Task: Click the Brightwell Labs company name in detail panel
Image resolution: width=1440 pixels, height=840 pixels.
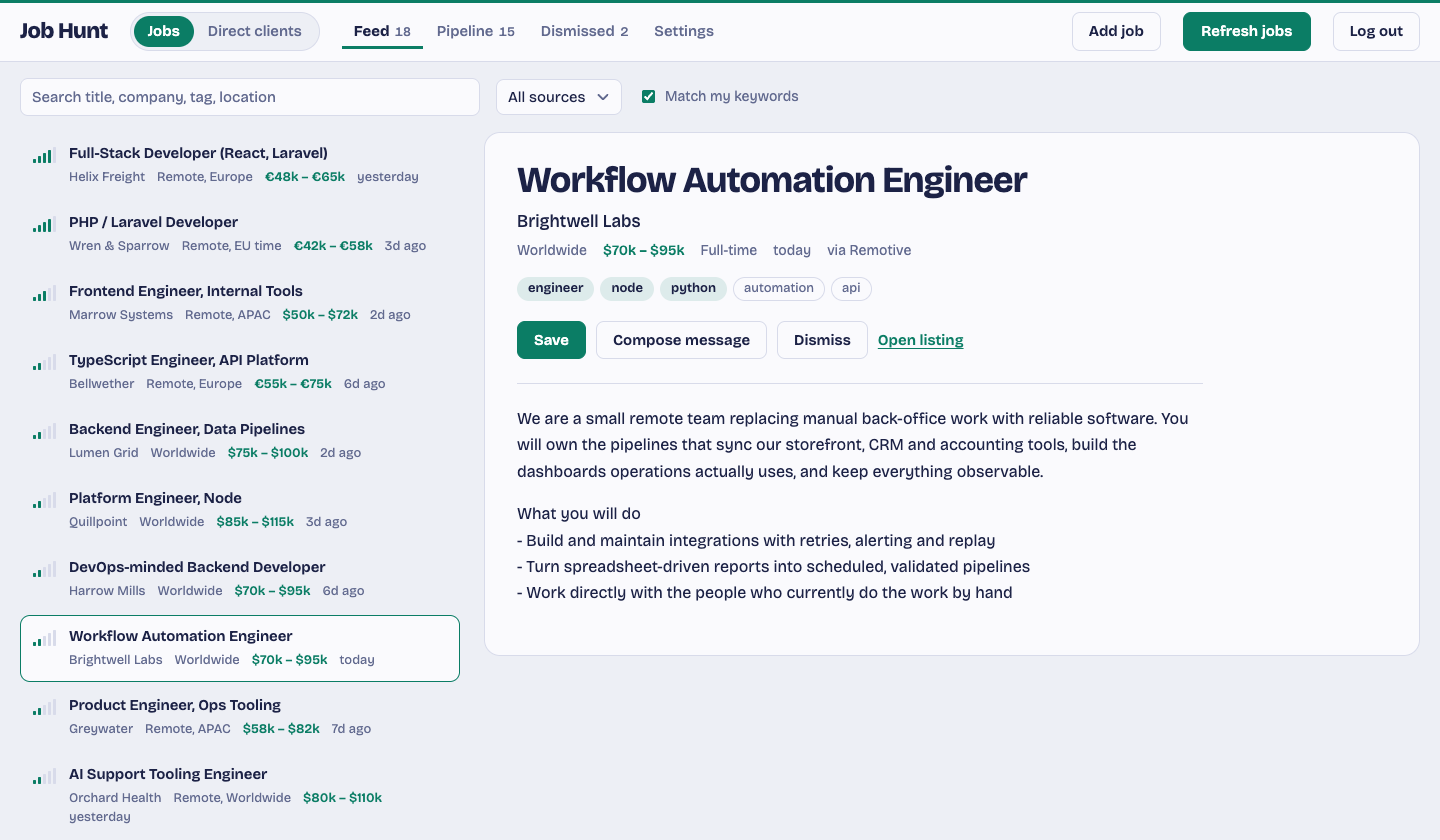Action: click(578, 221)
